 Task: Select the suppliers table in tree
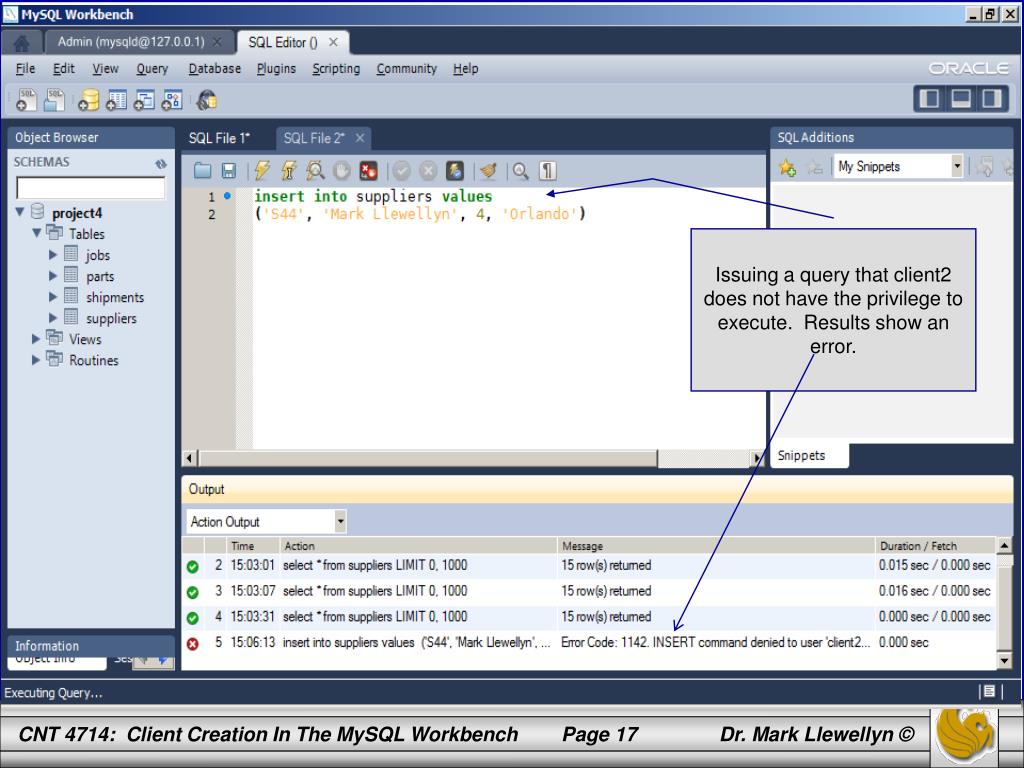pyautogui.click(x=111, y=318)
